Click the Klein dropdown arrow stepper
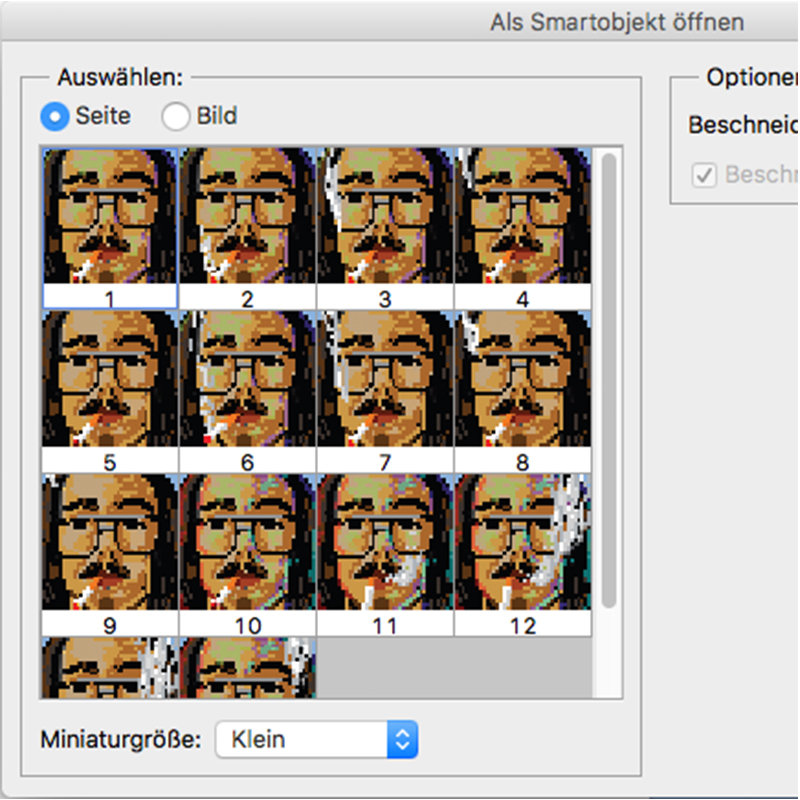Image resolution: width=800 pixels, height=800 pixels. pos(402,740)
